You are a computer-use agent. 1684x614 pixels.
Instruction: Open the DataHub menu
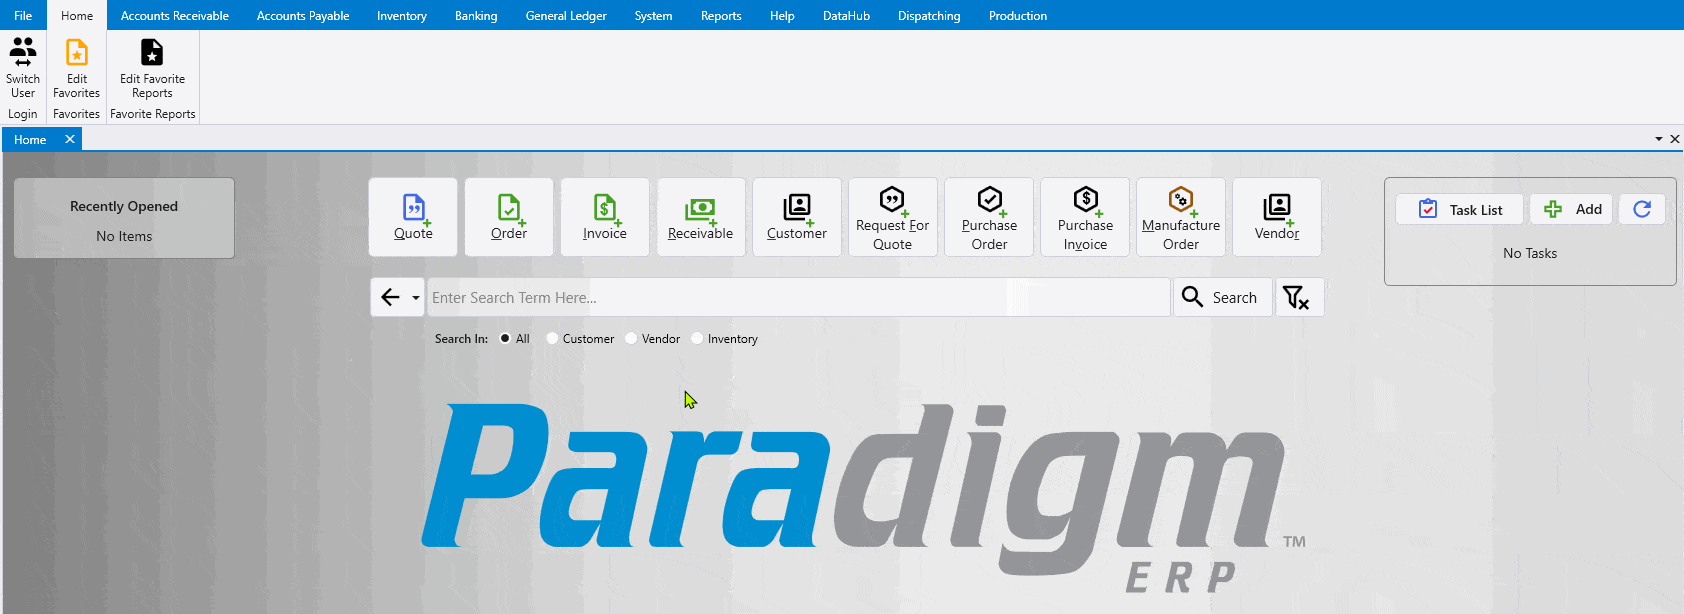point(846,15)
